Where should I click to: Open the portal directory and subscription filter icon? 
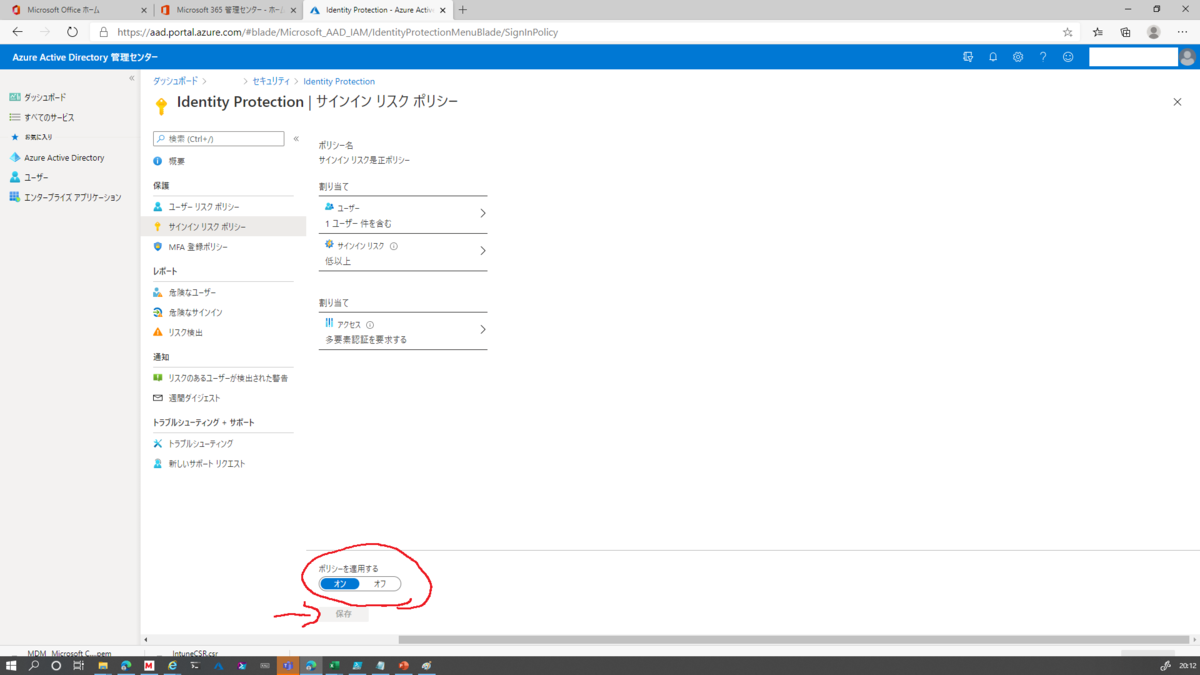[x=968, y=57]
